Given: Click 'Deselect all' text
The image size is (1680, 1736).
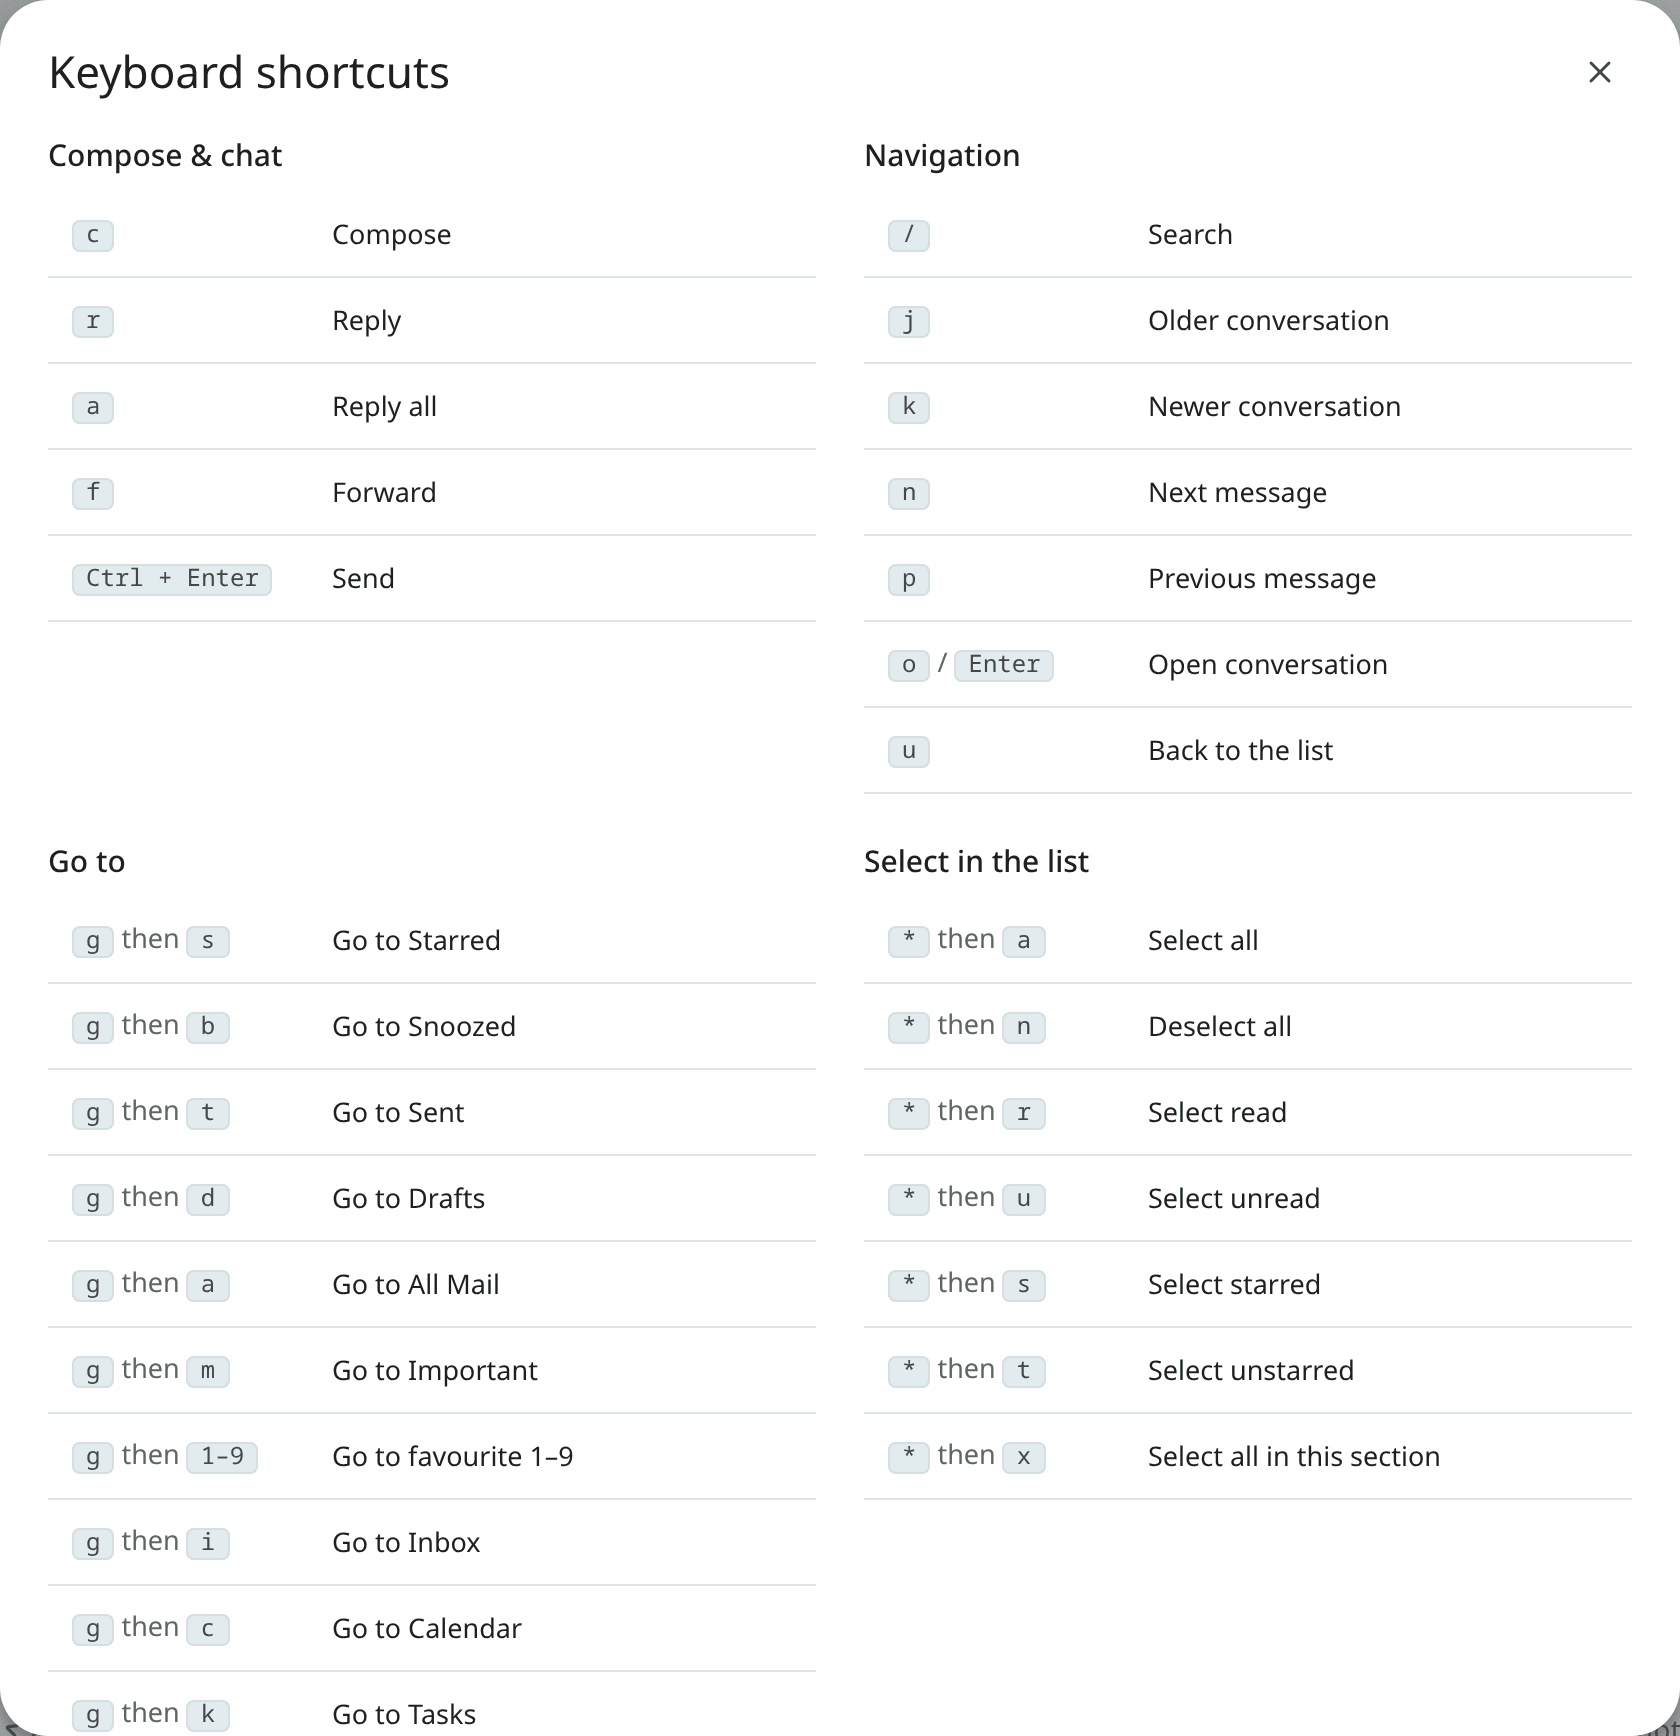Looking at the screenshot, I should click(x=1220, y=1027).
